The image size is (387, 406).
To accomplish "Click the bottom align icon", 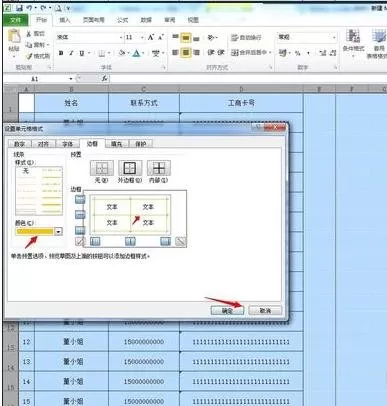I will [196, 38].
